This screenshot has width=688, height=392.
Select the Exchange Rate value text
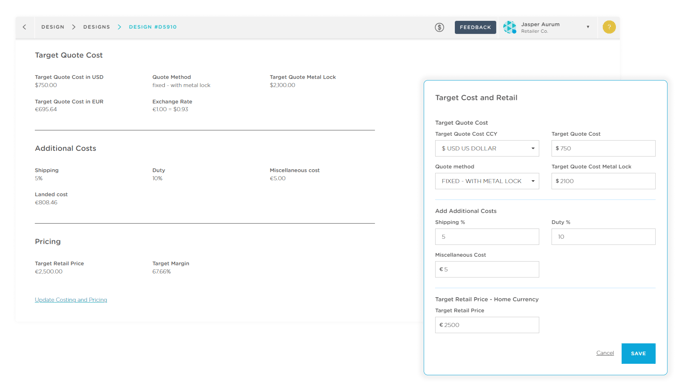[x=170, y=109]
